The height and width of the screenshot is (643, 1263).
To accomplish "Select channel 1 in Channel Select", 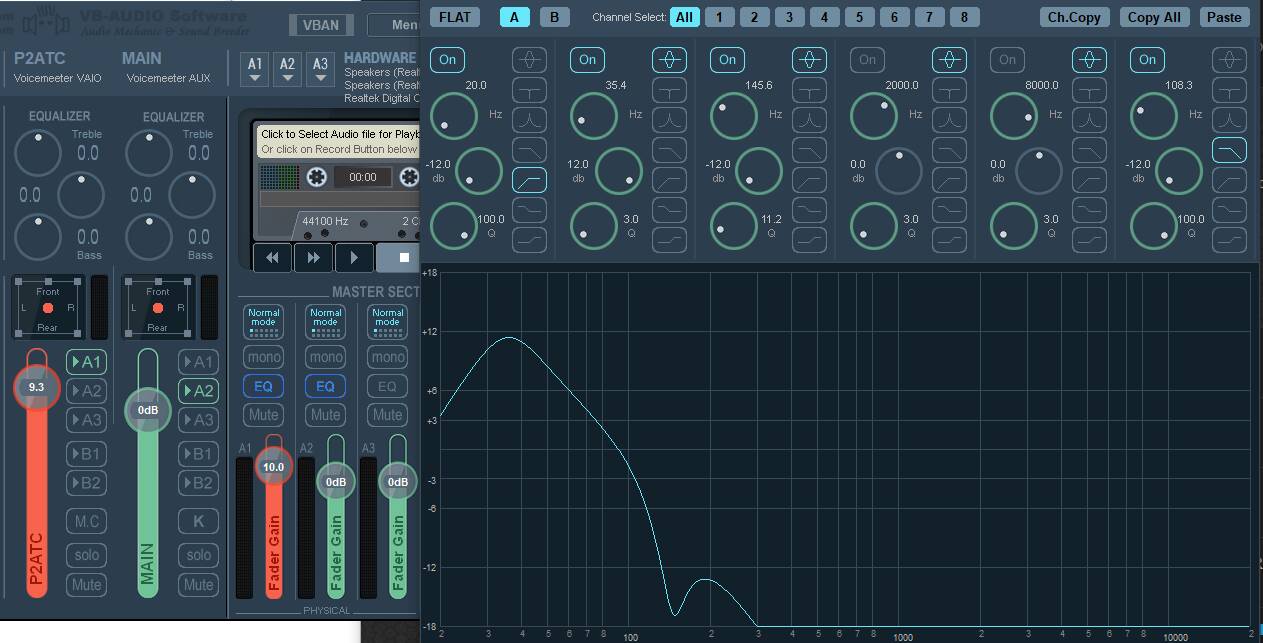I will tap(718, 17).
